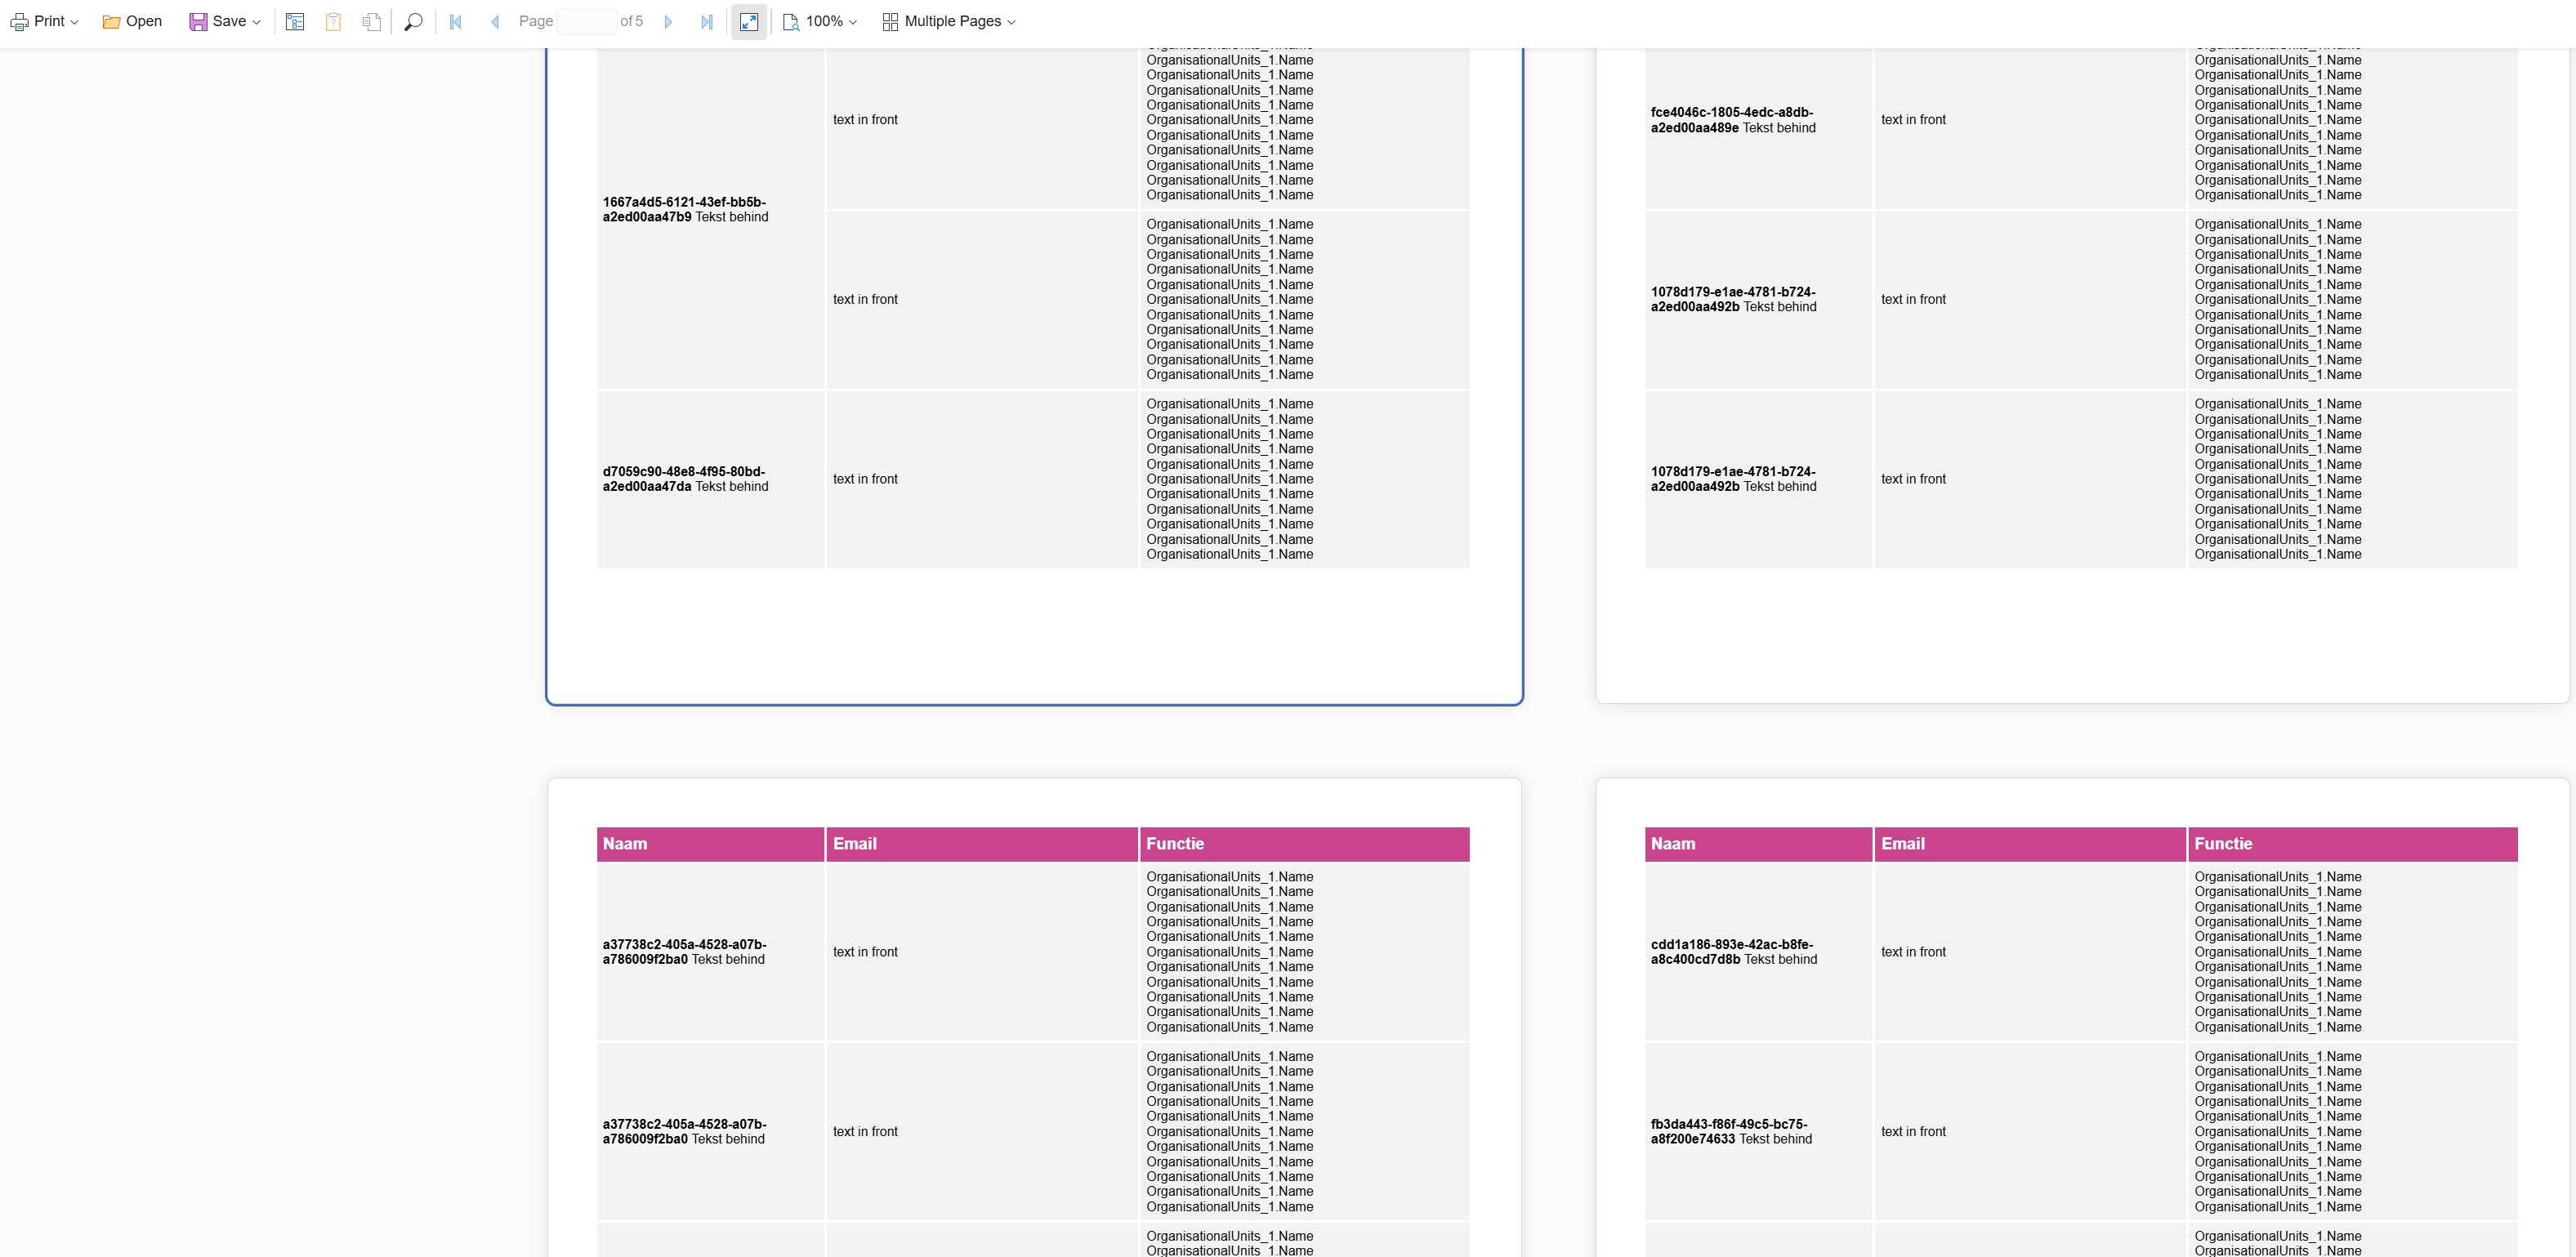Click the page number input field

pyautogui.click(x=586, y=21)
